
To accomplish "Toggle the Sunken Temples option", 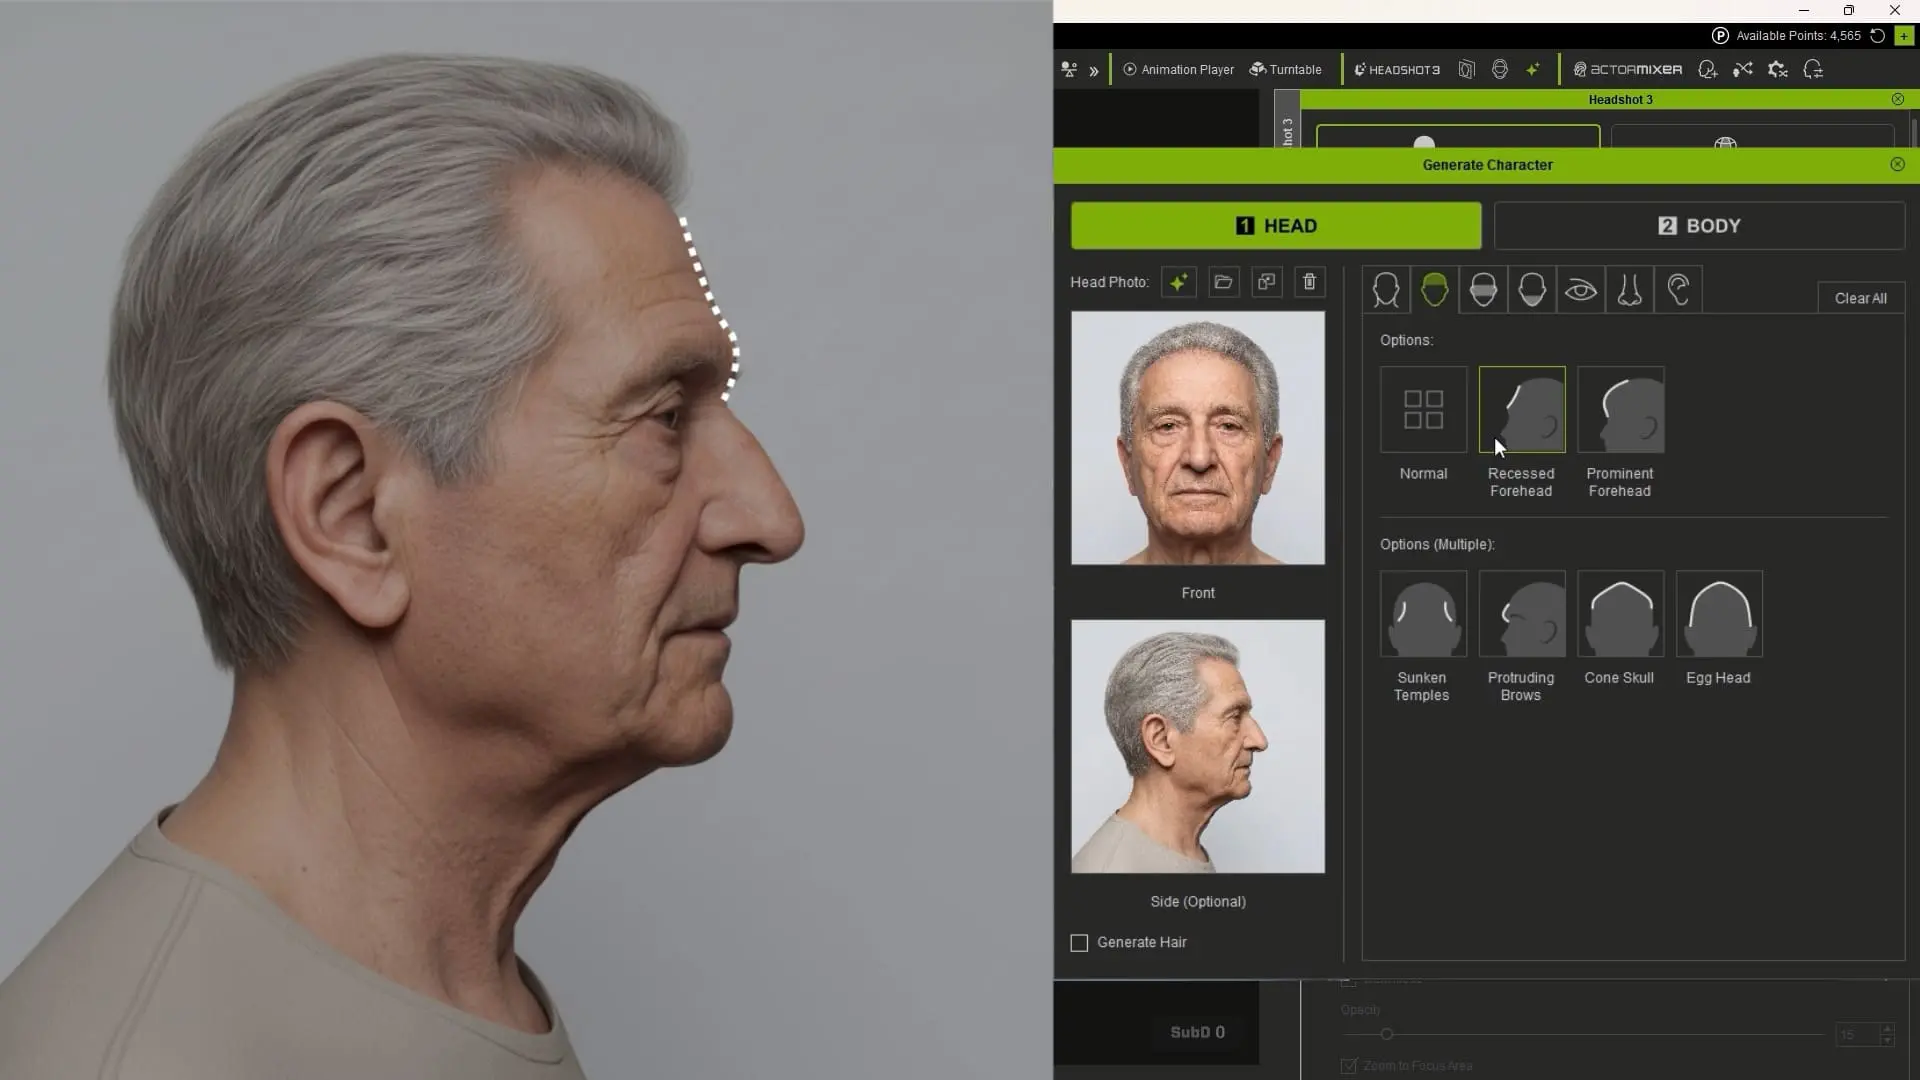I will (x=1423, y=614).
